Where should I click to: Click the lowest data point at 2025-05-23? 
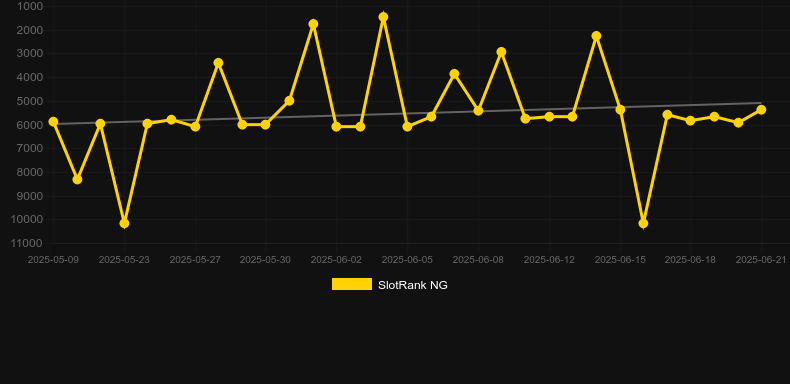tap(124, 223)
